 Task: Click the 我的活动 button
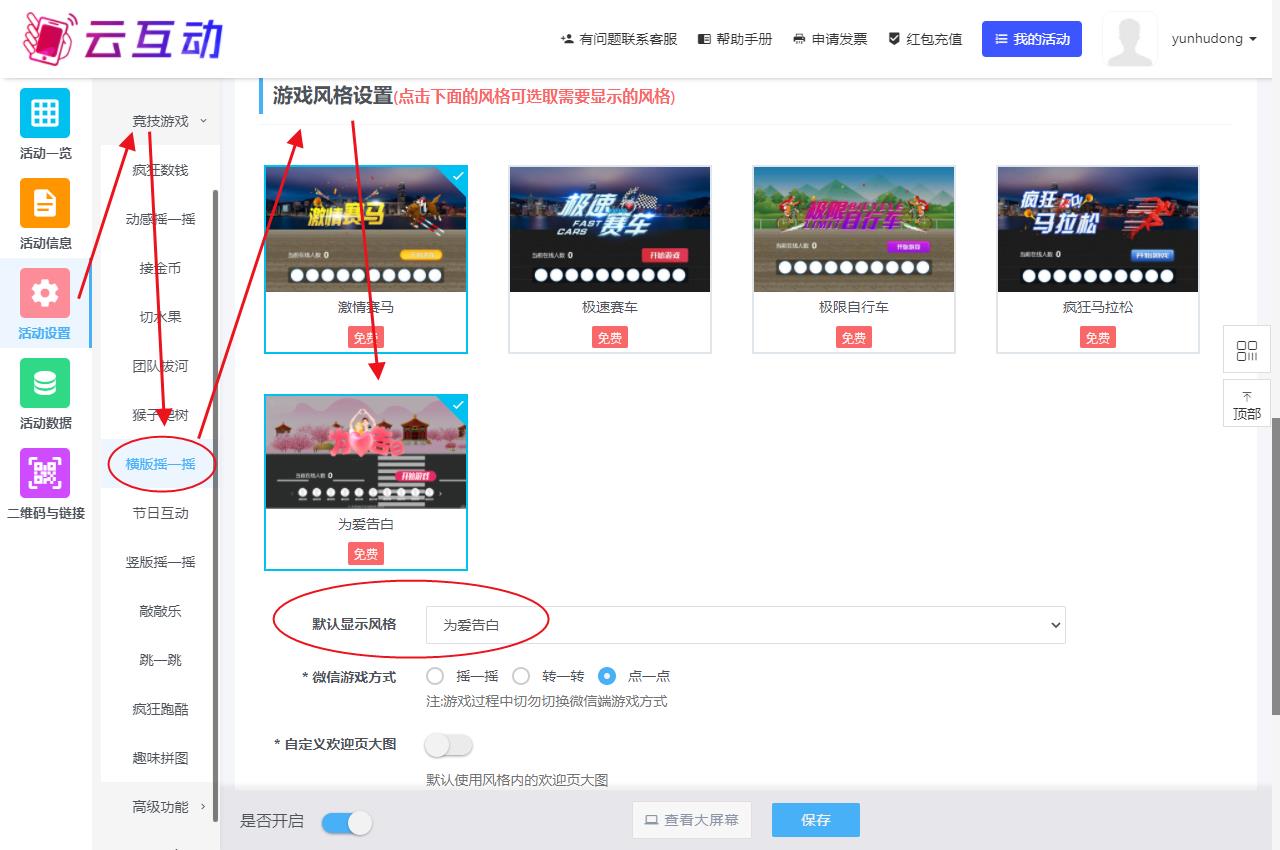[x=1031, y=39]
